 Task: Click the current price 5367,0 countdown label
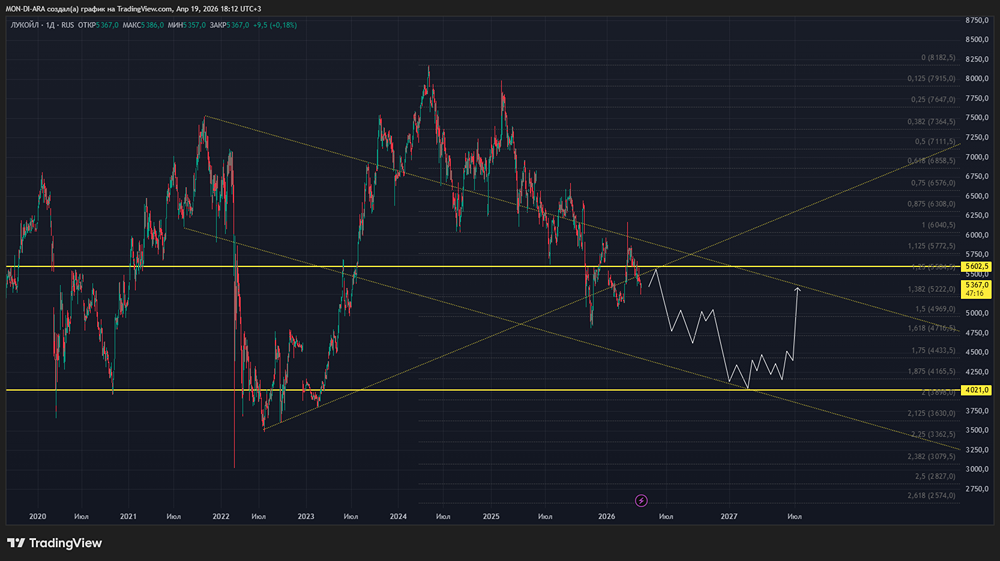(975, 289)
